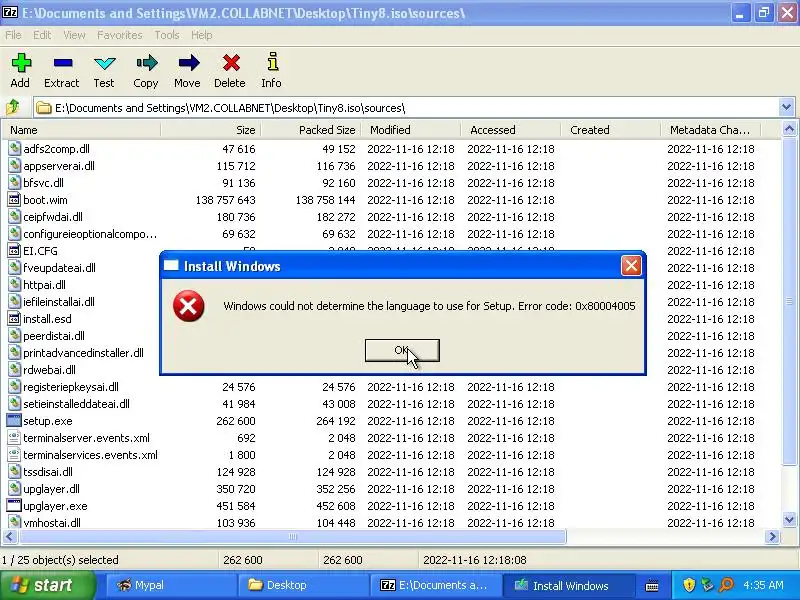Click the Copy toolbar icon

146,63
